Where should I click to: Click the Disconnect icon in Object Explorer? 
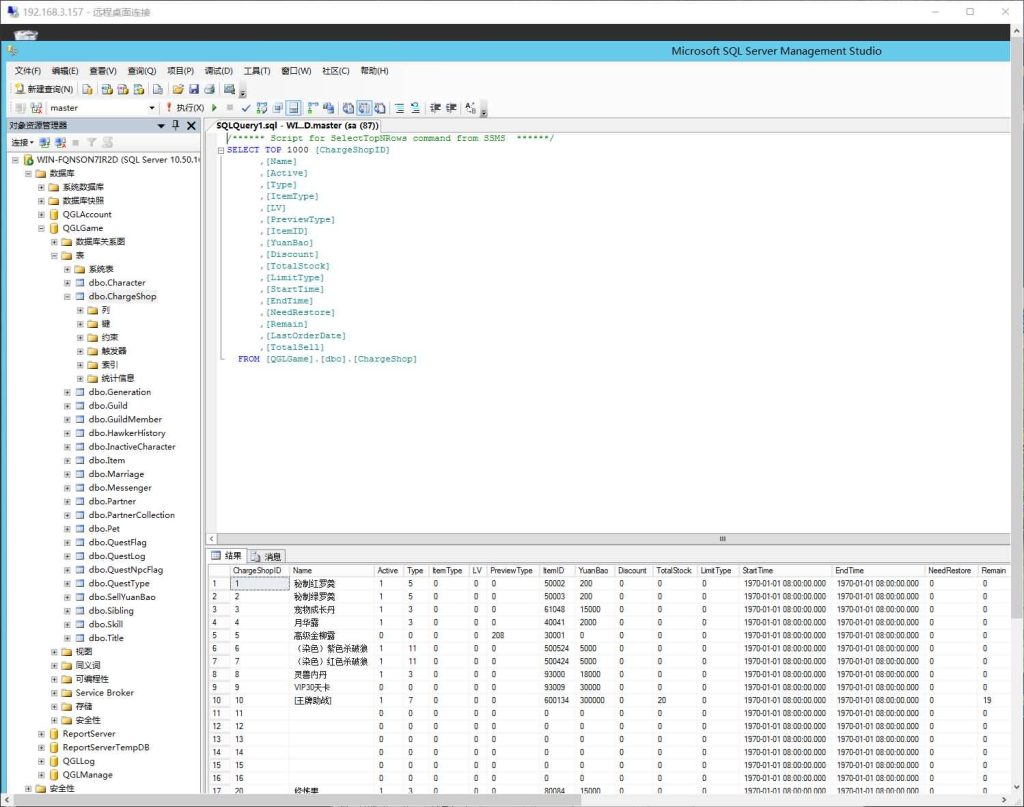pyautogui.click(x=59, y=143)
